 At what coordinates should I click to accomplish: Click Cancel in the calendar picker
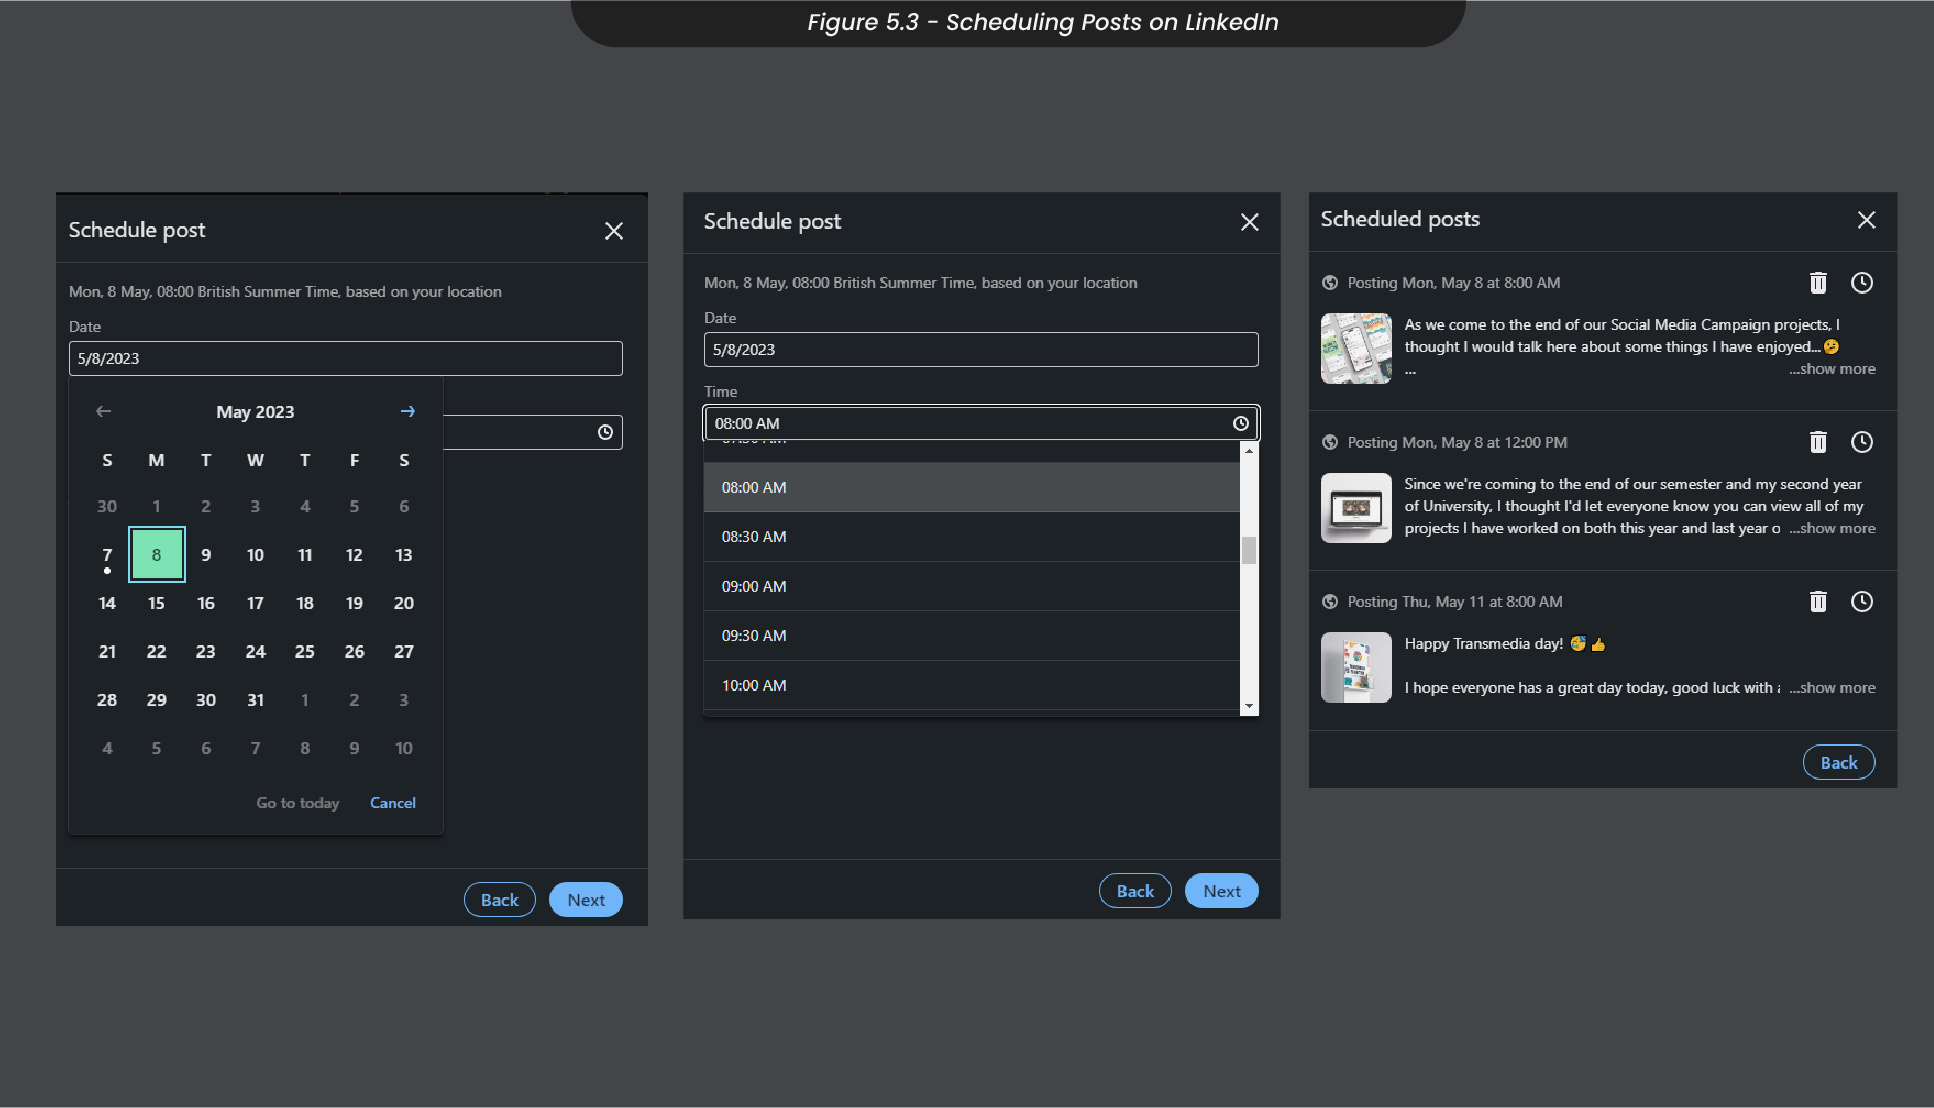click(x=393, y=803)
